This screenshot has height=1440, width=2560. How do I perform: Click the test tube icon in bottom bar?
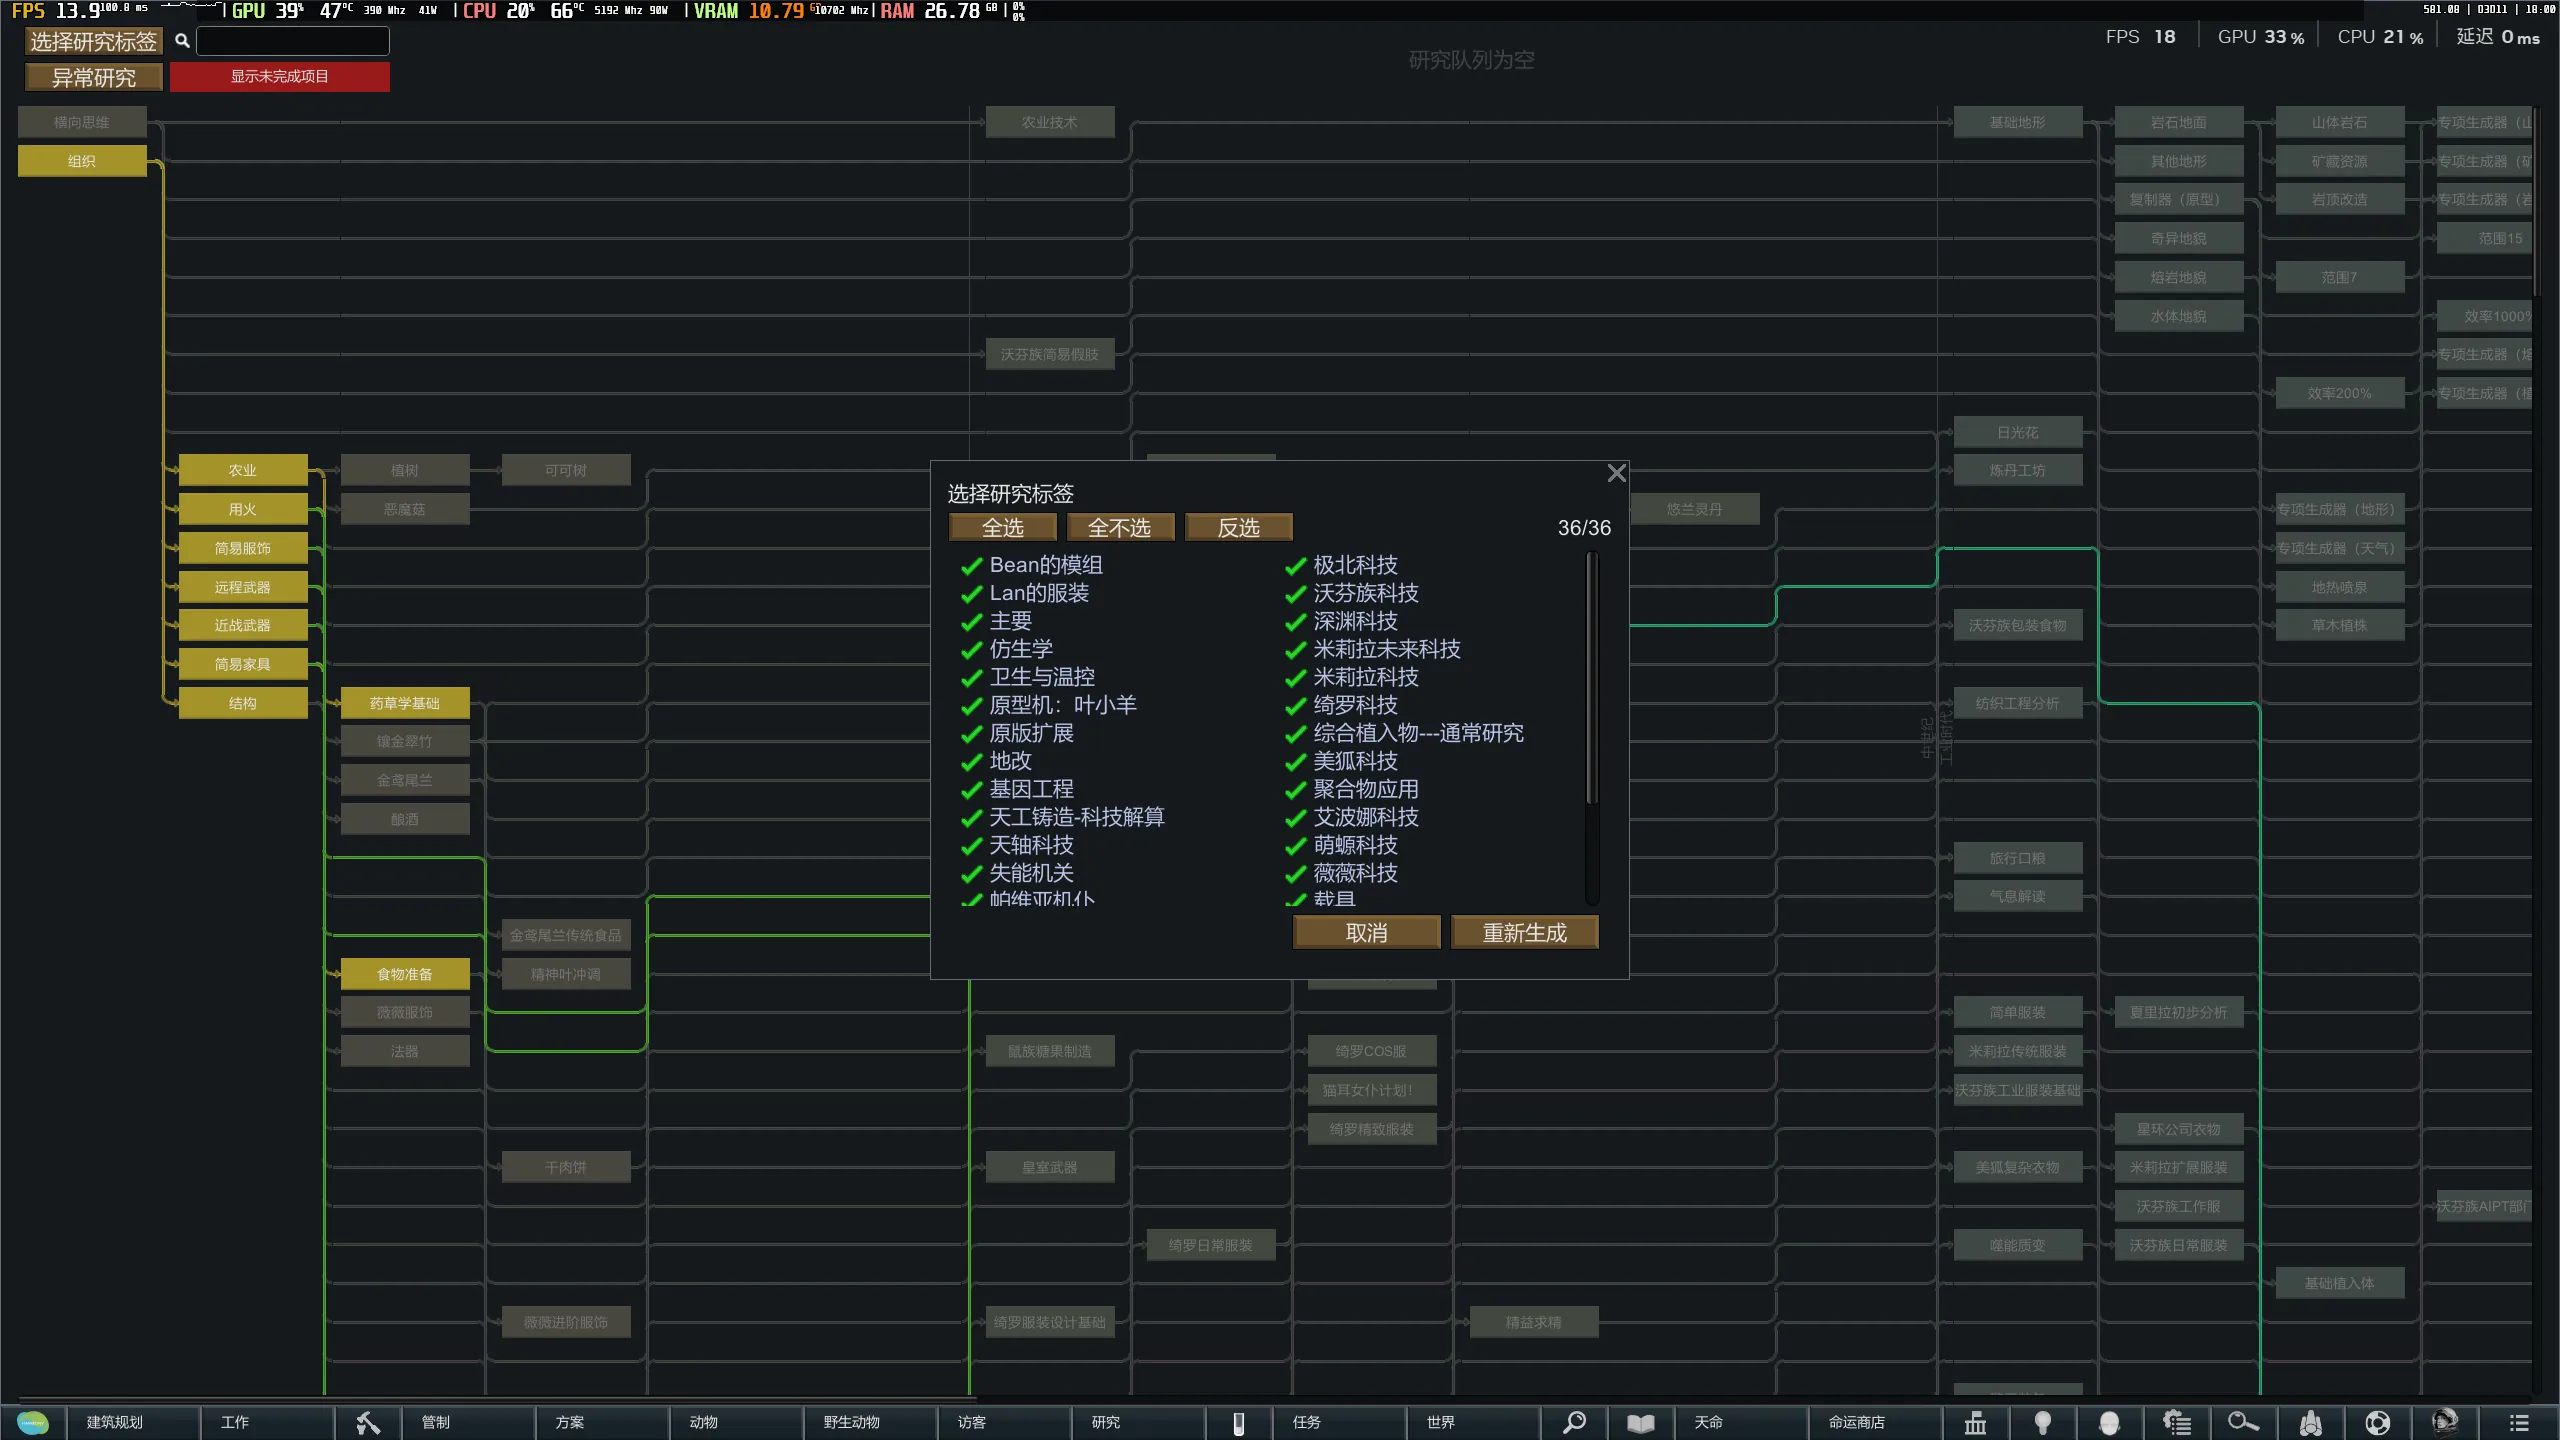(1238, 1422)
